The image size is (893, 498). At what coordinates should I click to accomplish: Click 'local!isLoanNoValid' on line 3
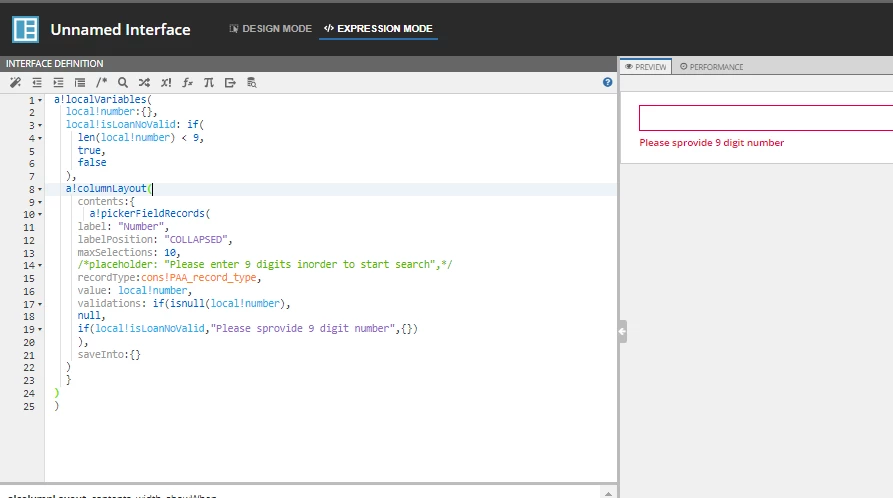pyautogui.click(x=120, y=124)
